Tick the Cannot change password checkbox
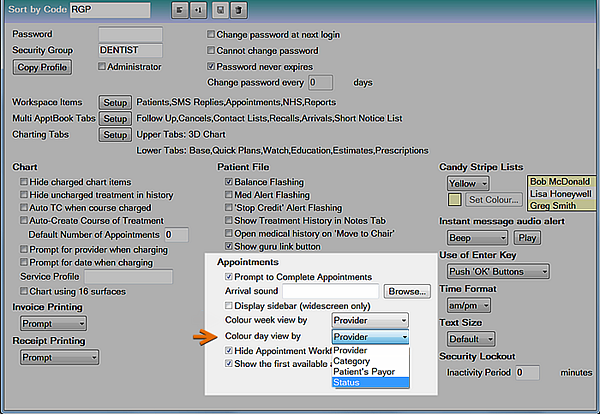The image size is (600, 414). coord(211,50)
